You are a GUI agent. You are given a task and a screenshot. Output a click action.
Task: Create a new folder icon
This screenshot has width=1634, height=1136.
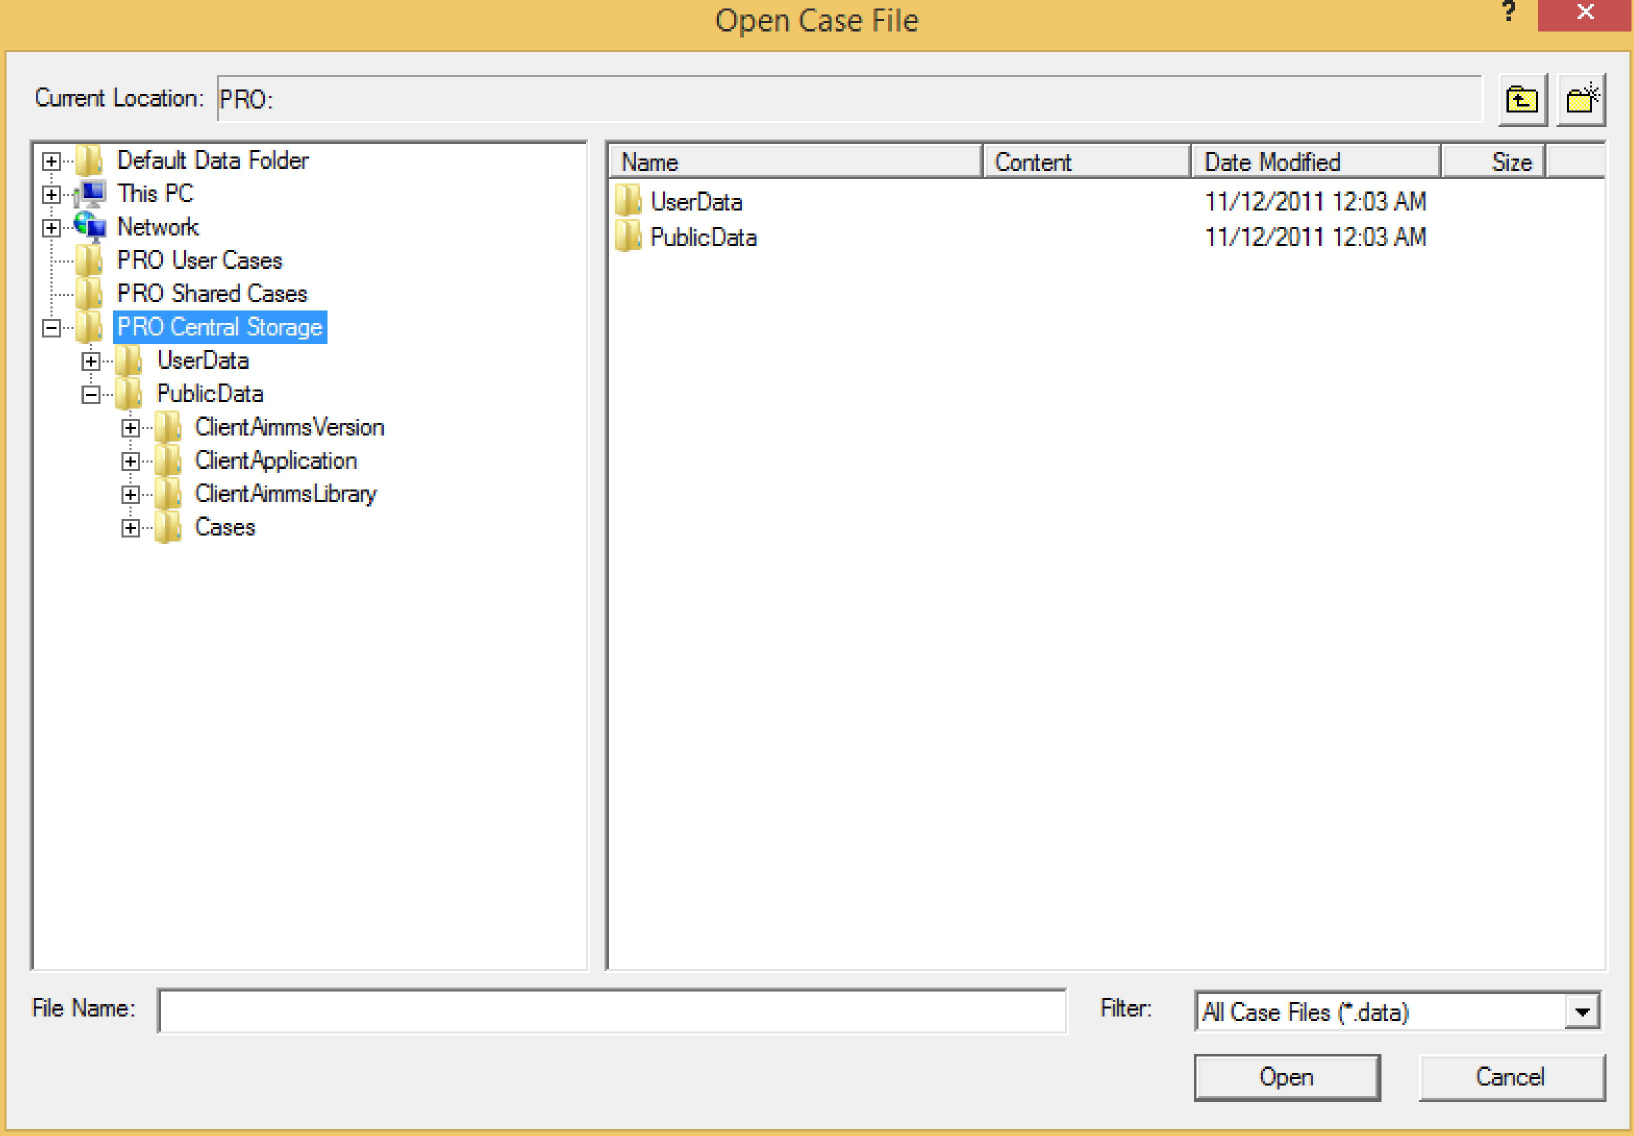[x=1581, y=100]
